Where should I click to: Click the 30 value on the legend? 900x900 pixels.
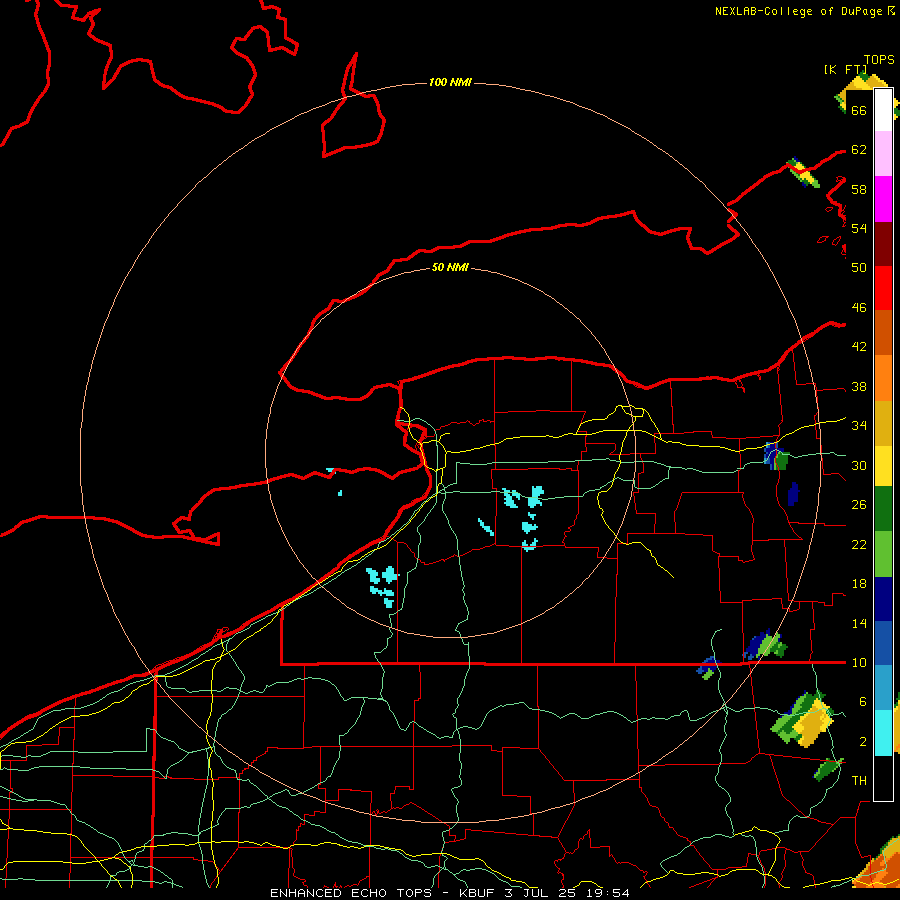(859, 465)
